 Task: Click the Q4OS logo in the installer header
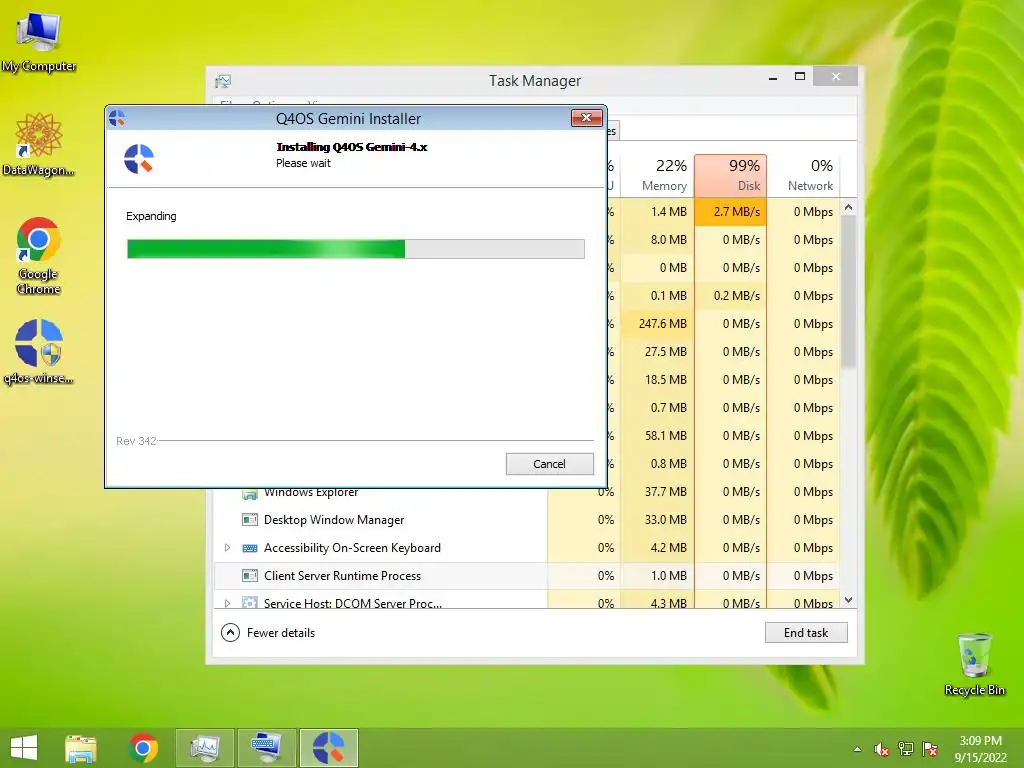tap(139, 159)
